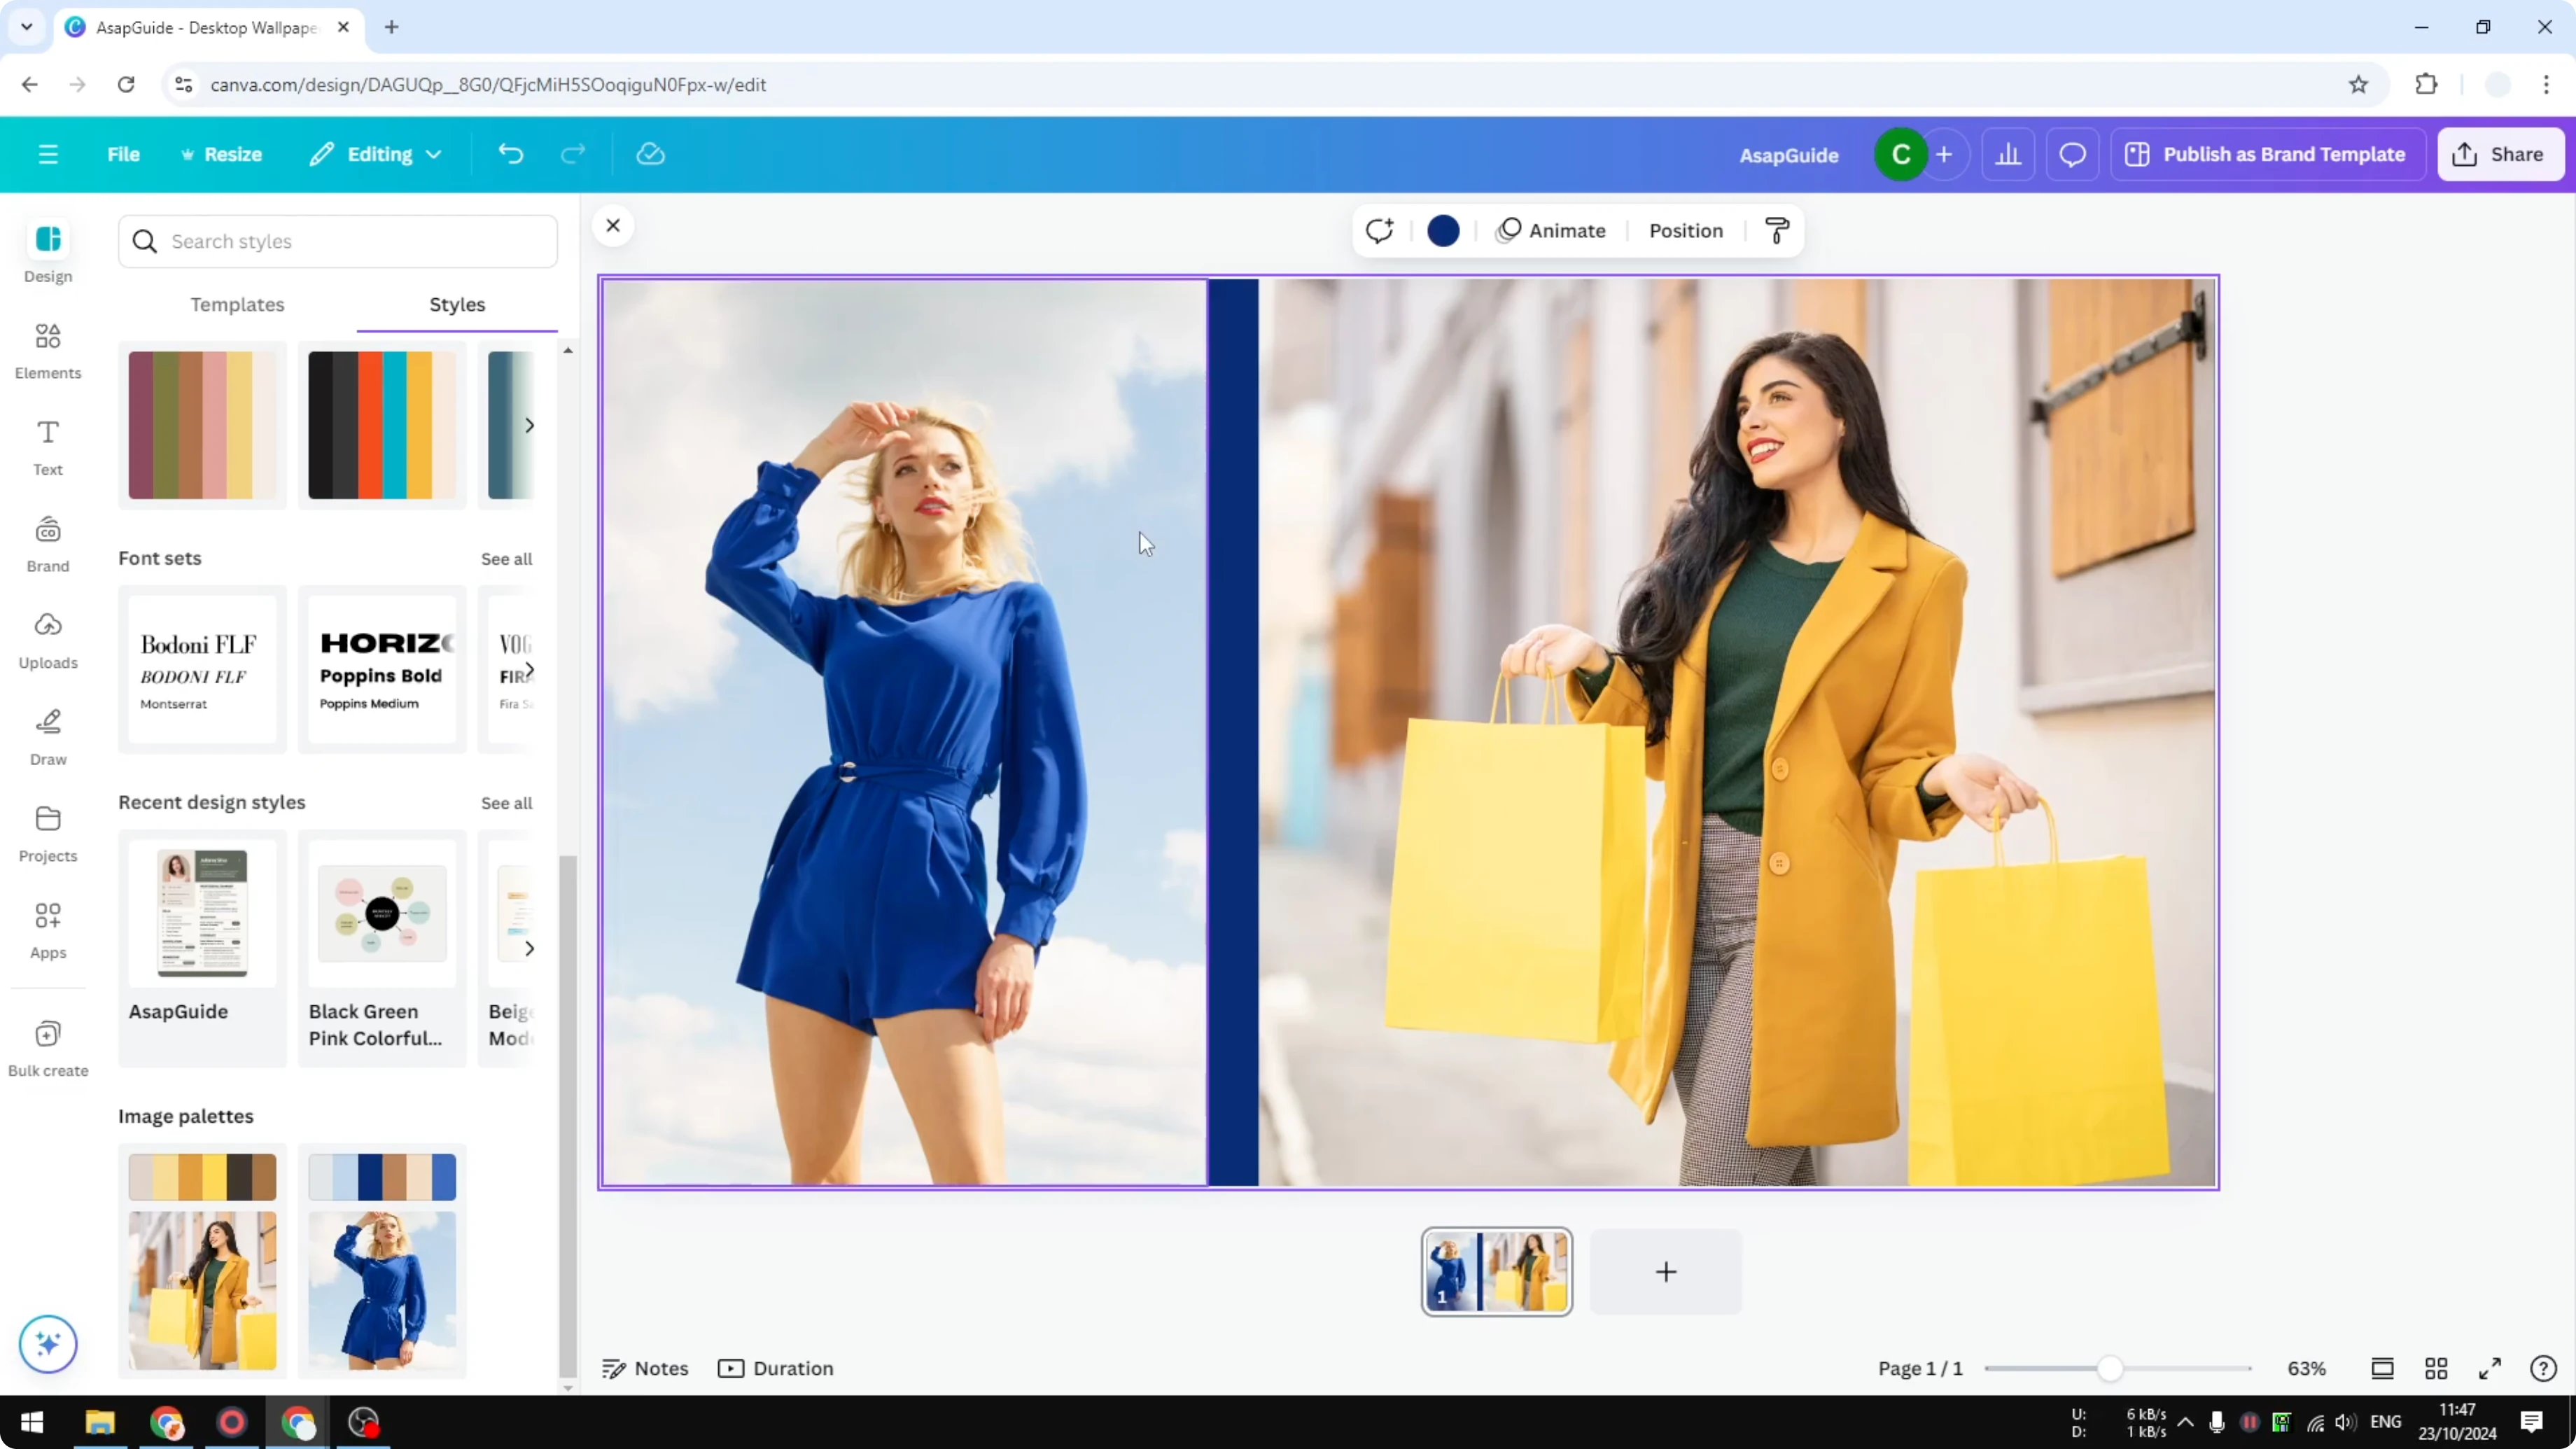The height and width of the screenshot is (1449, 2576).
Task: Open the Editing mode dropdown
Action: pyautogui.click(x=375, y=154)
